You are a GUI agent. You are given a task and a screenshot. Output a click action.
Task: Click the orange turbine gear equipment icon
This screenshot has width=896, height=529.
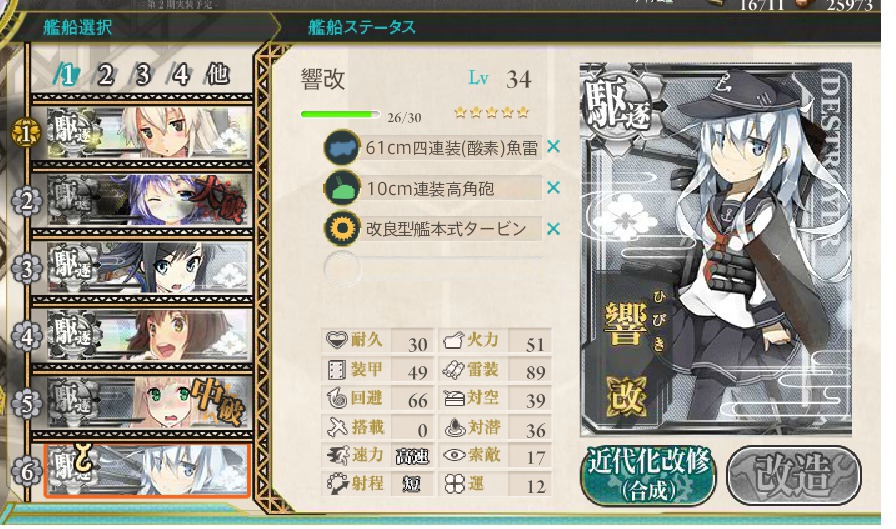tap(342, 229)
